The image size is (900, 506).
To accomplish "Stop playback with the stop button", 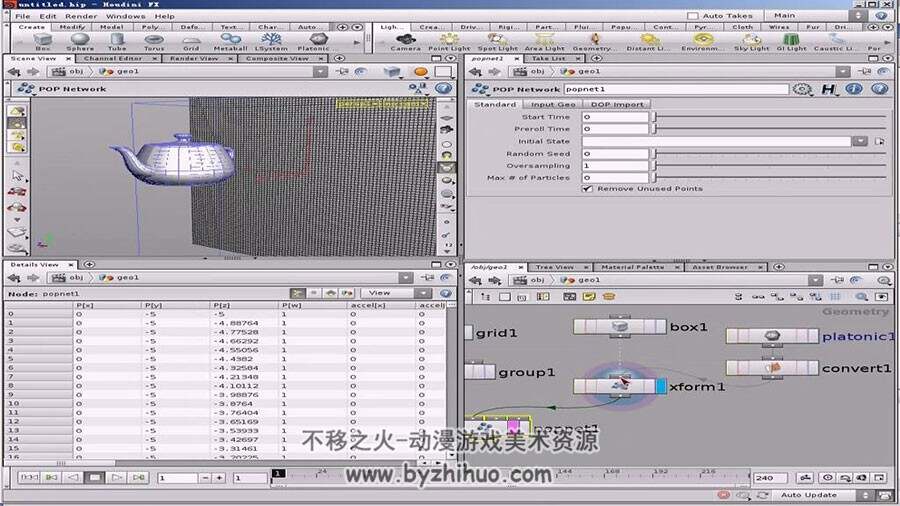I will (x=95, y=477).
